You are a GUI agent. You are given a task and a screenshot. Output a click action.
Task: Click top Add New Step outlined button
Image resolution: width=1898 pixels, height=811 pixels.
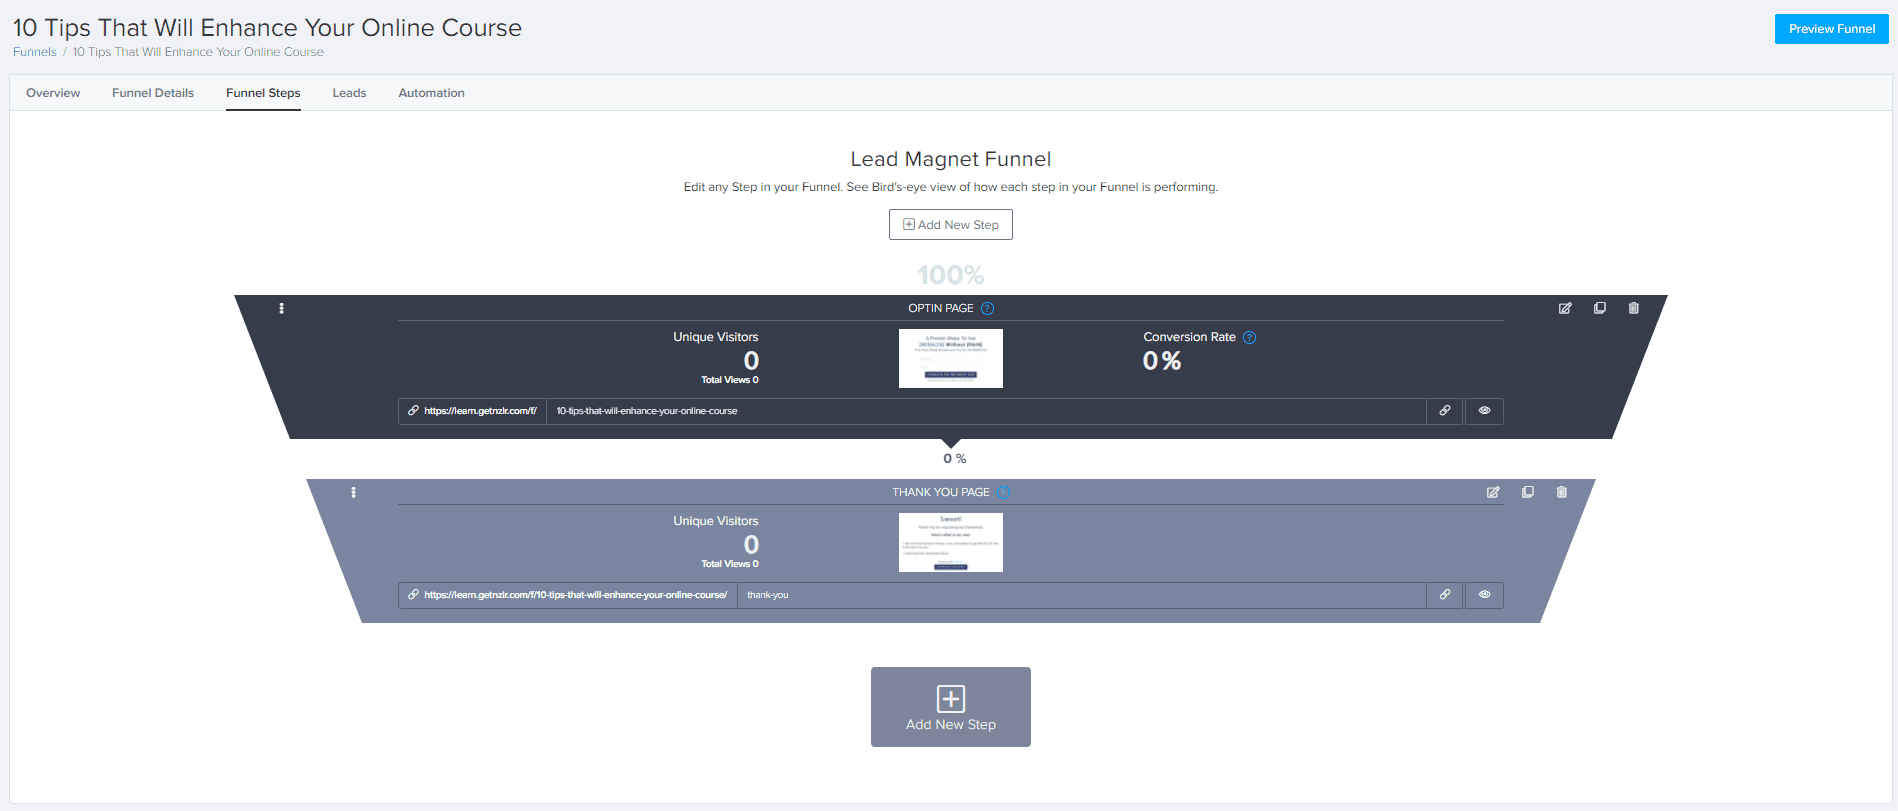tap(950, 225)
